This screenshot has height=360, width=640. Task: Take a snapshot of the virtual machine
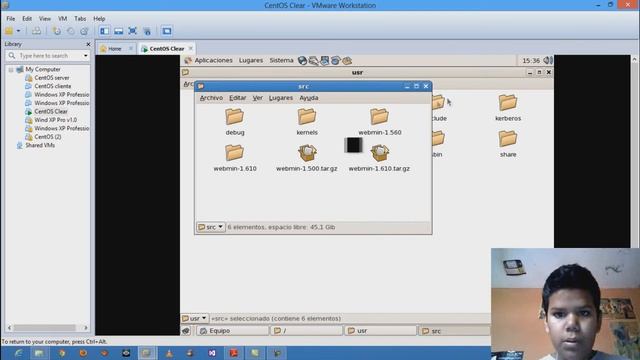click(x=57, y=31)
